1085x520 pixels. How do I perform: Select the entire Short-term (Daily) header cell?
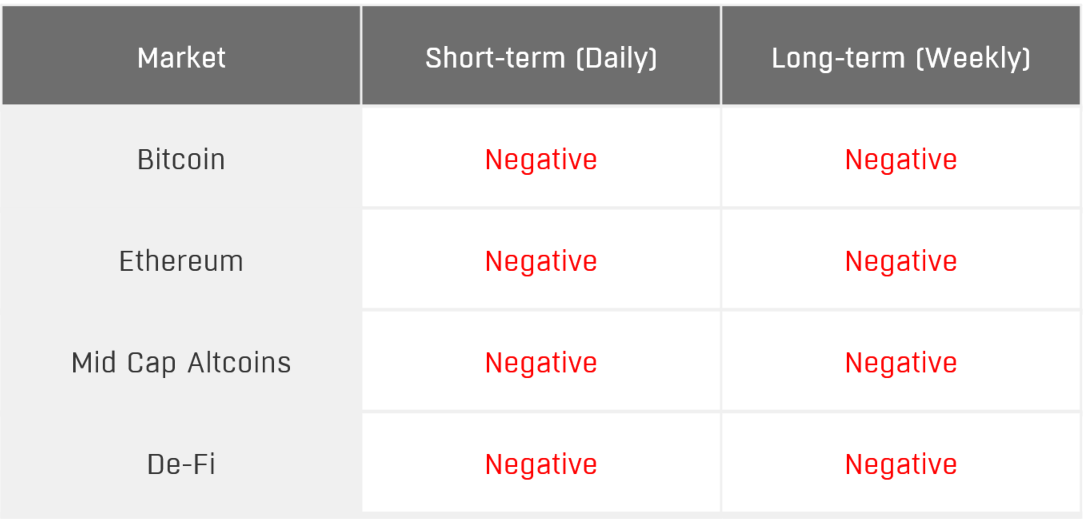click(541, 56)
